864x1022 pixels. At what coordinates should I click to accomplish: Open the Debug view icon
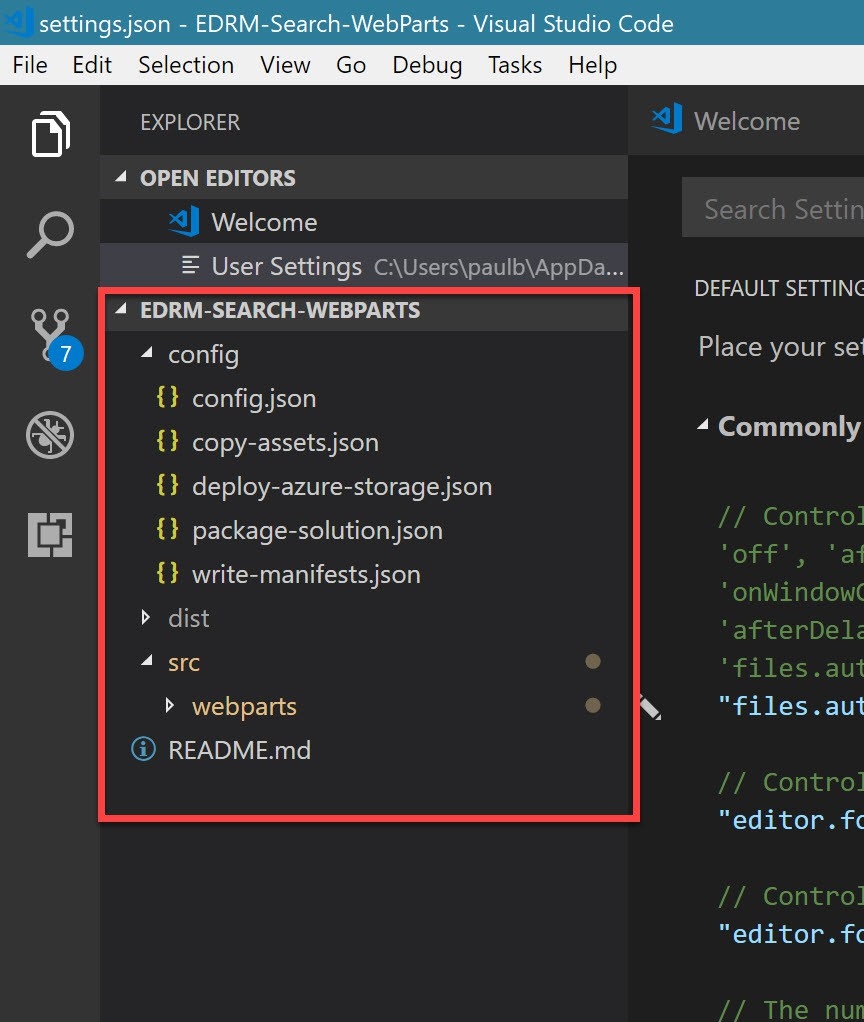click(x=50, y=435)
